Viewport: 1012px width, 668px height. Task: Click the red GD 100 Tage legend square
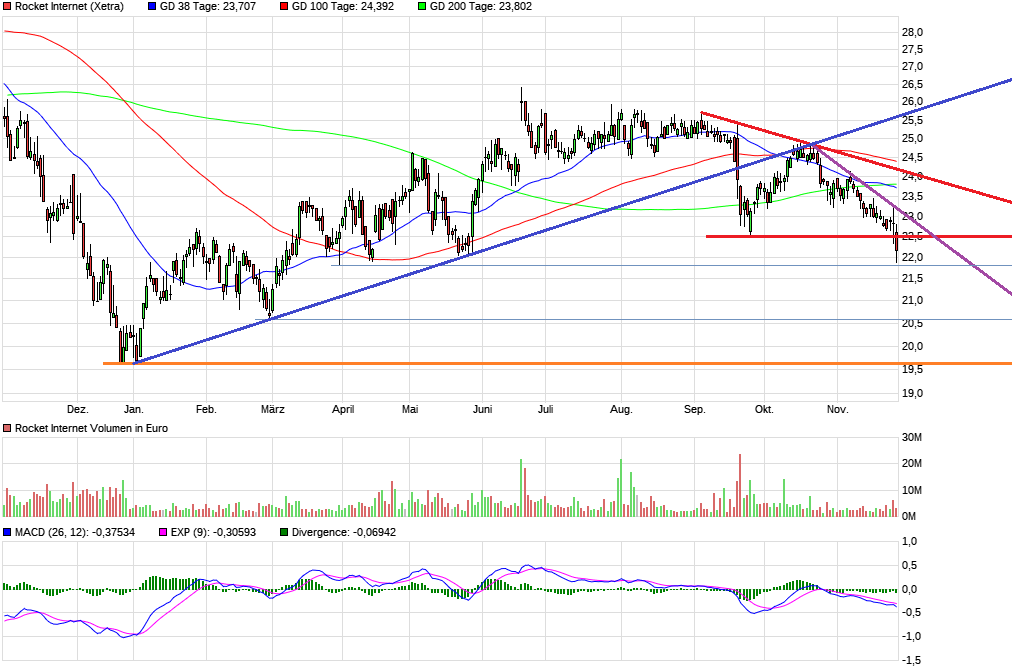point(283,6)
